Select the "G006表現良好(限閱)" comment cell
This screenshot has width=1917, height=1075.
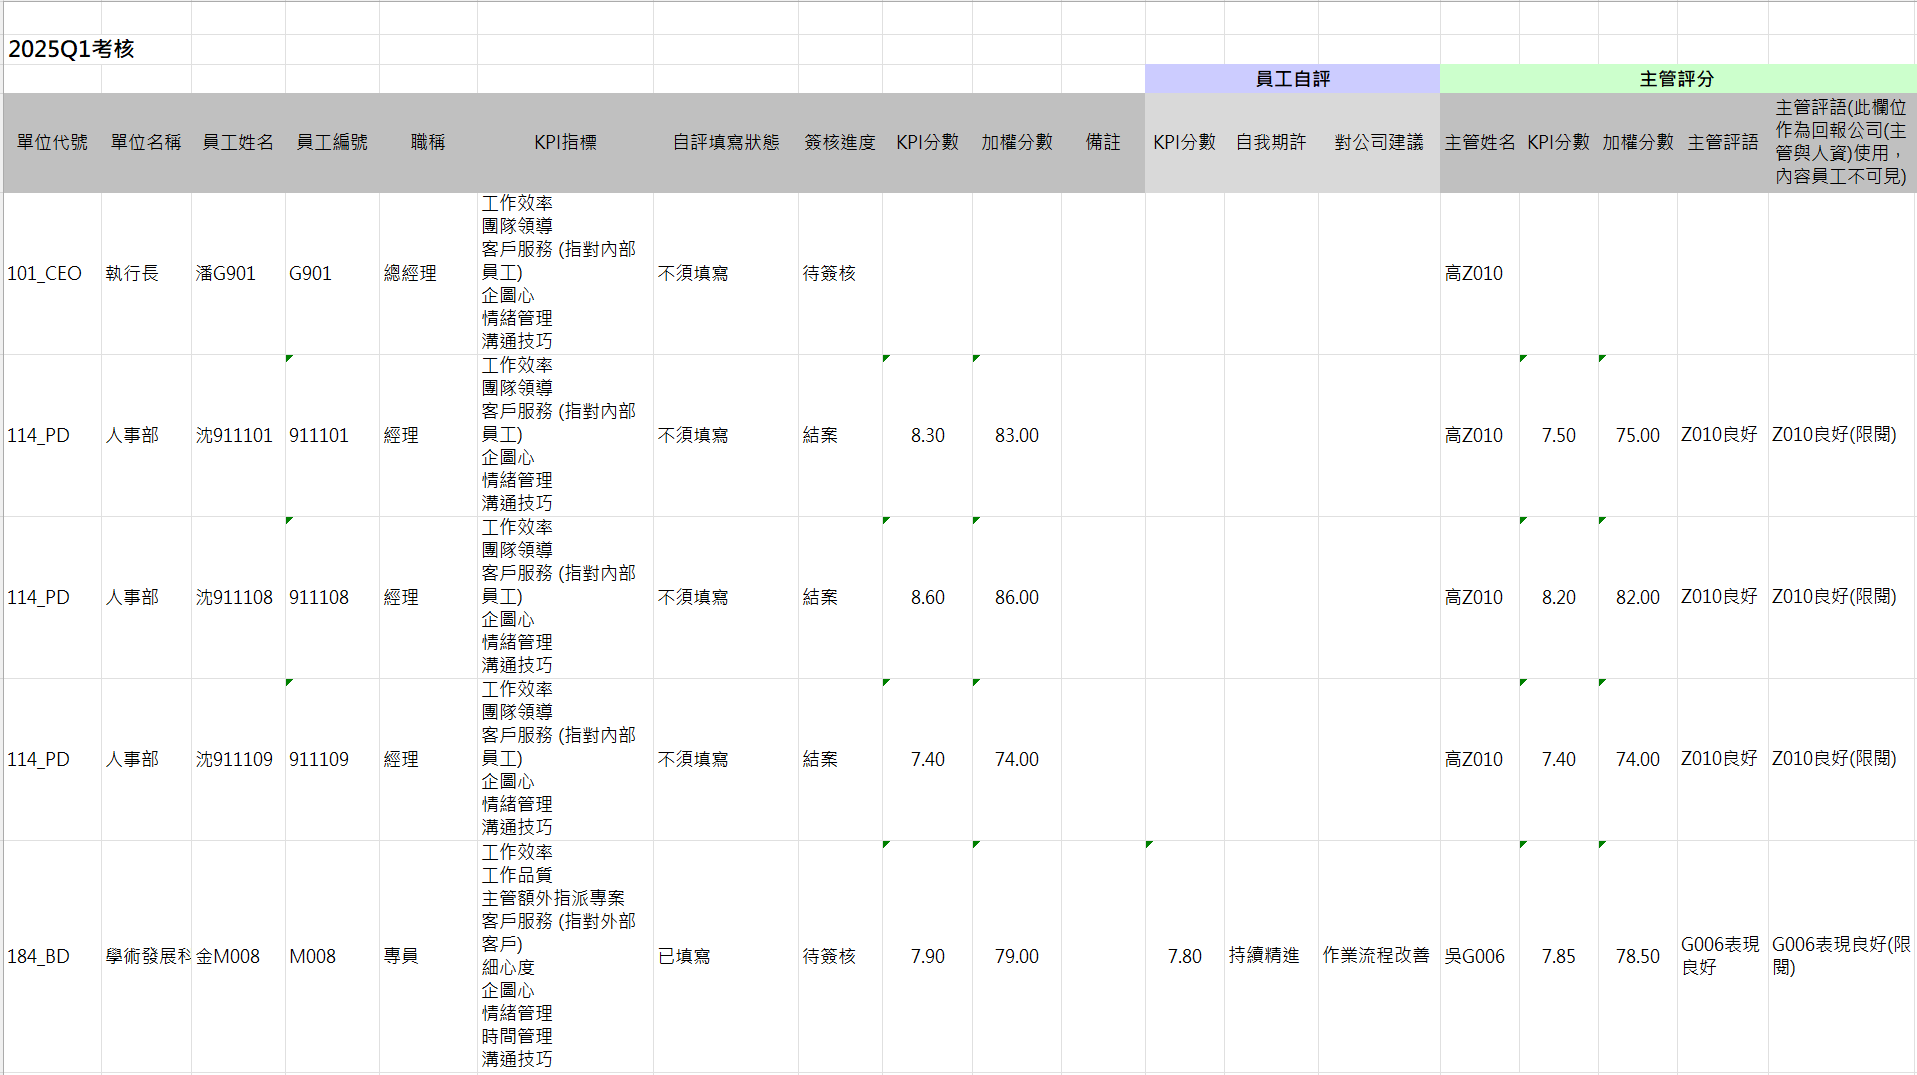pos(1840,956)
